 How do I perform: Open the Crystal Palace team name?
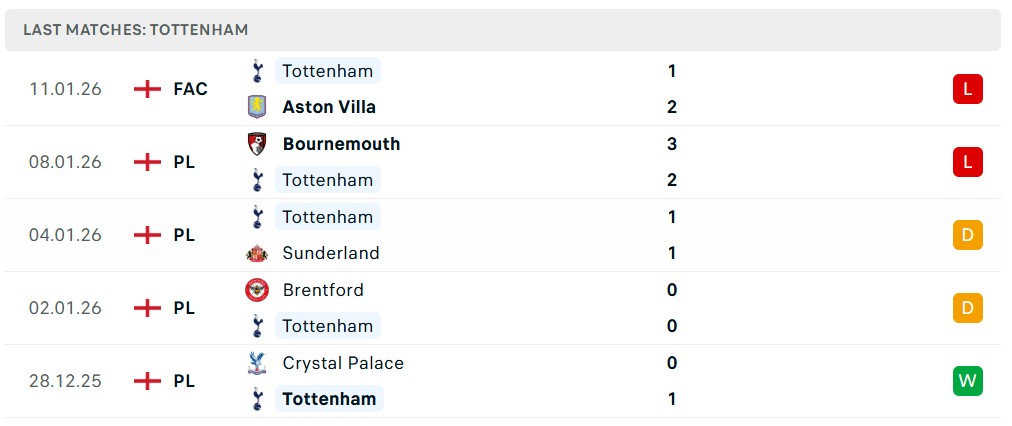pyautogui.click(x=343, y=363)
